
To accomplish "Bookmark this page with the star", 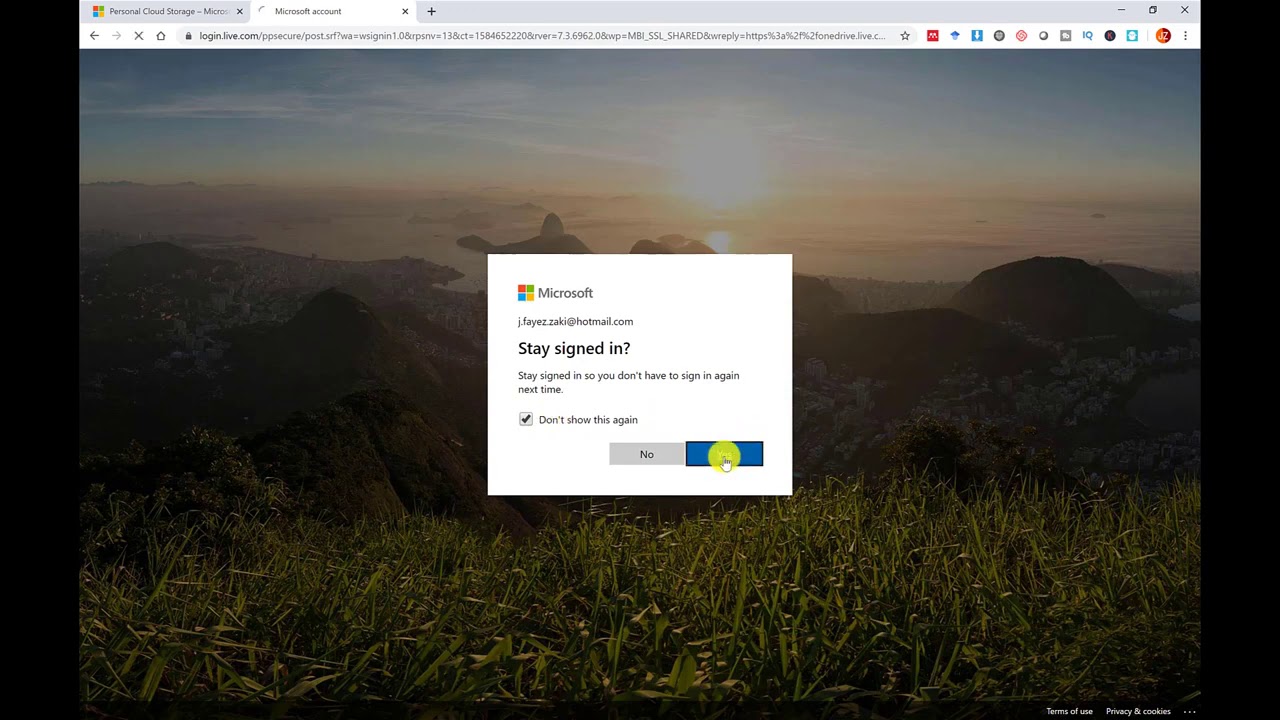I will click(x=905, y=36).
